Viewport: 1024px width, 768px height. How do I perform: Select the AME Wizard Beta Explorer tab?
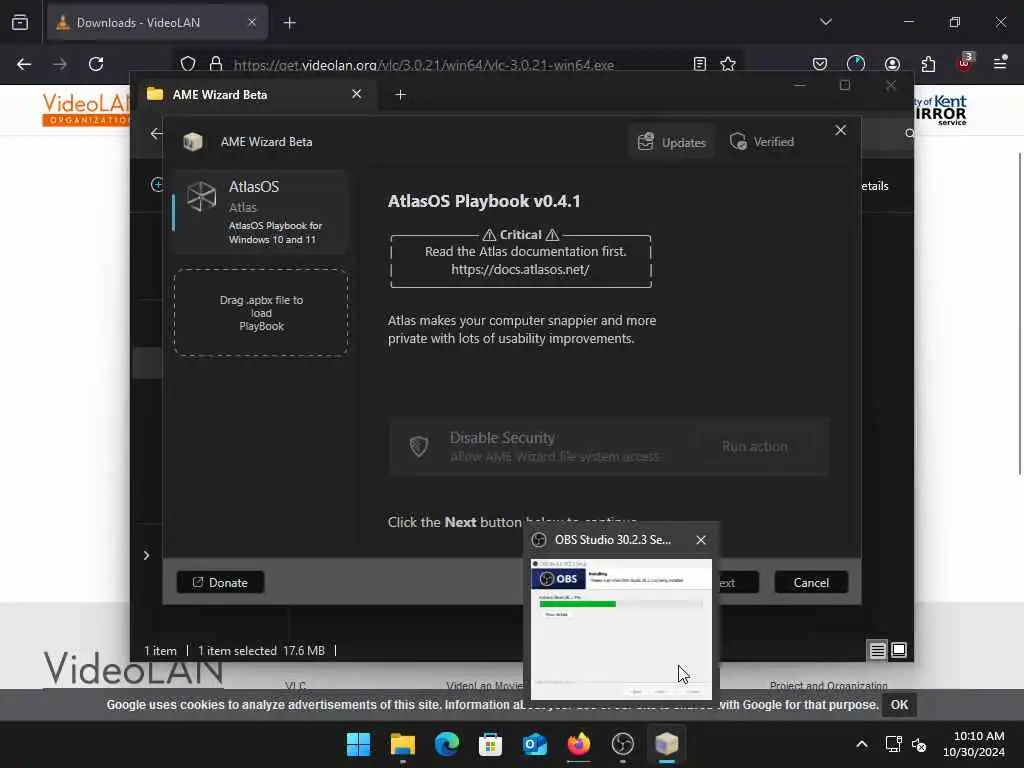254,95
